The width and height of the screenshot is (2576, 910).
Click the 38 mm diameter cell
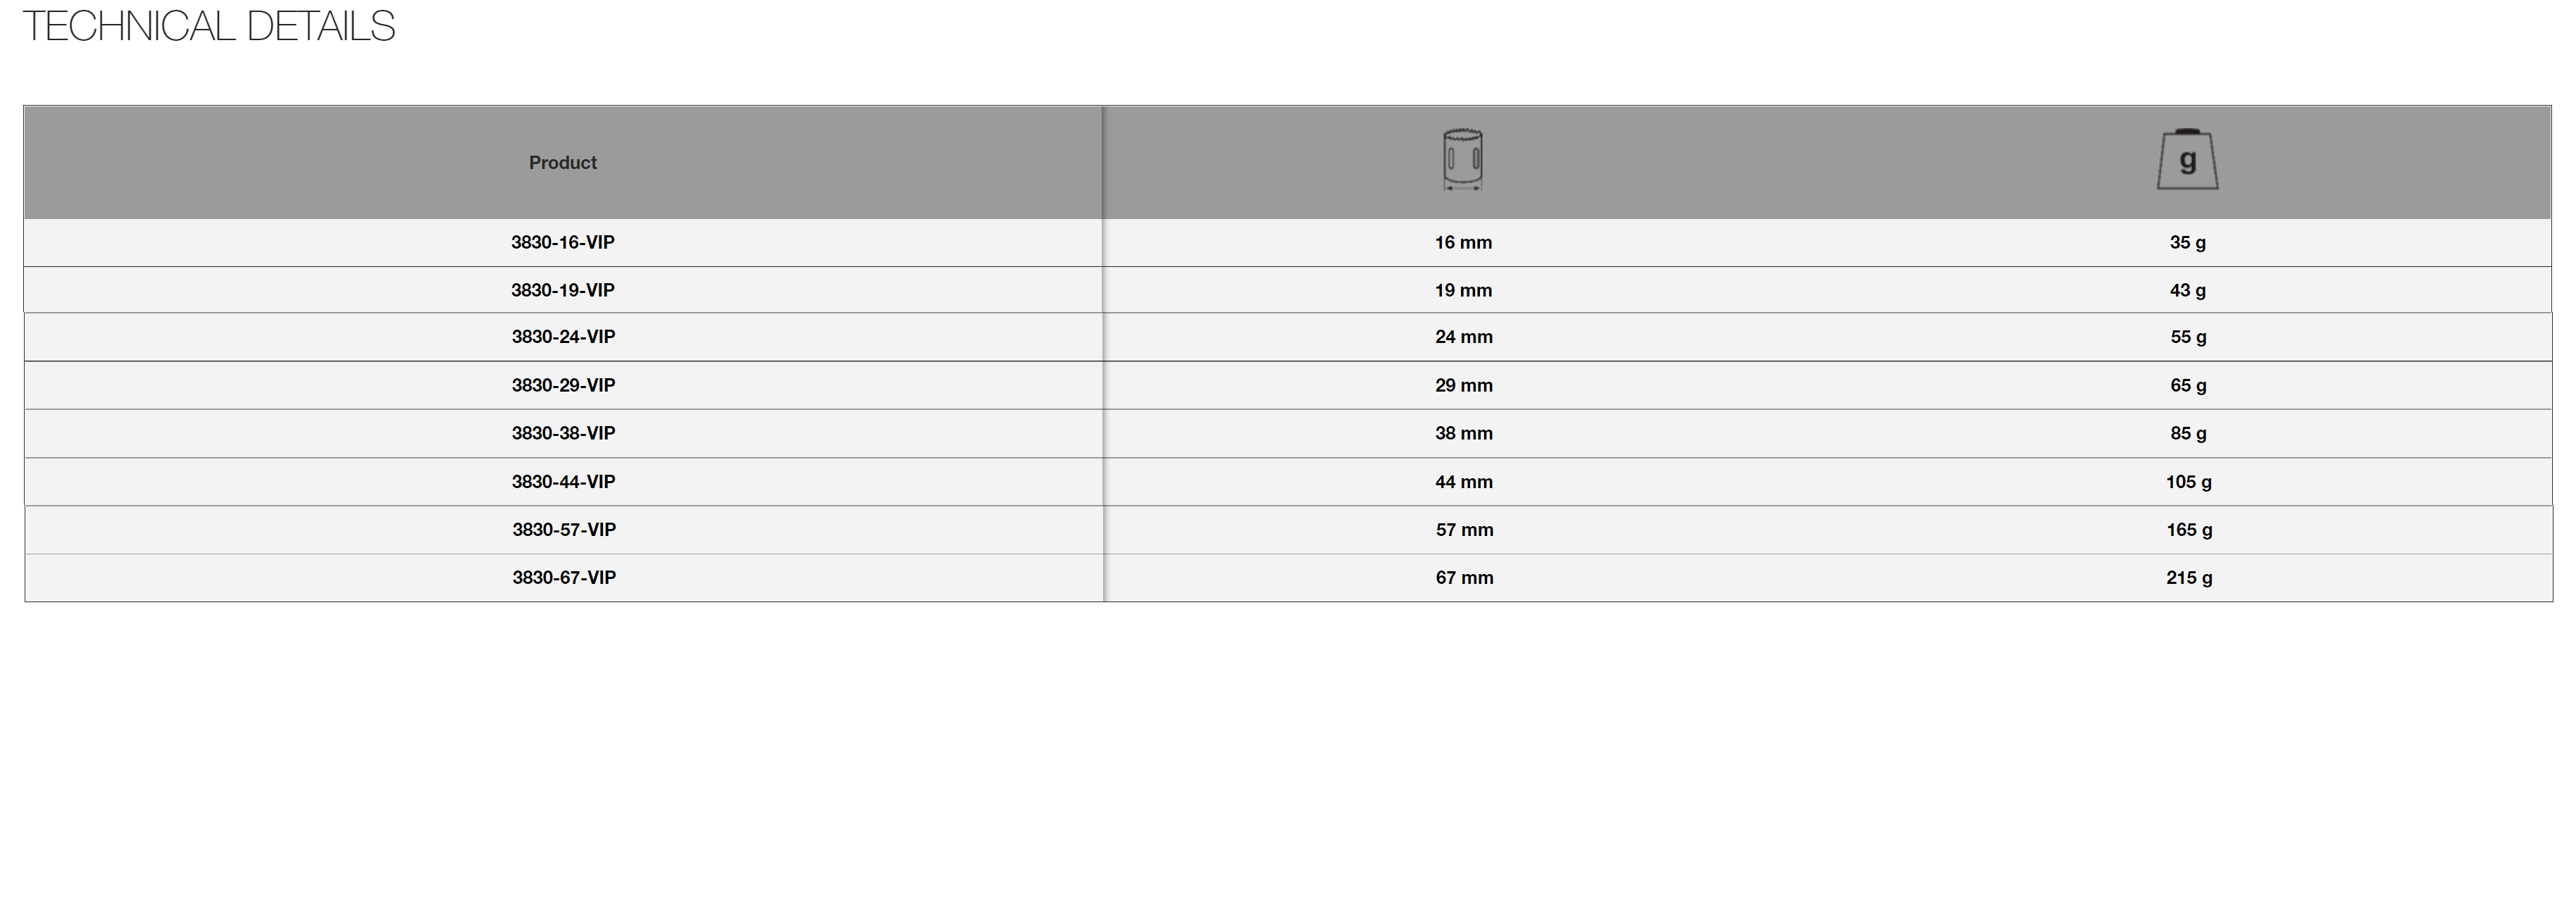coord(1463,434)
